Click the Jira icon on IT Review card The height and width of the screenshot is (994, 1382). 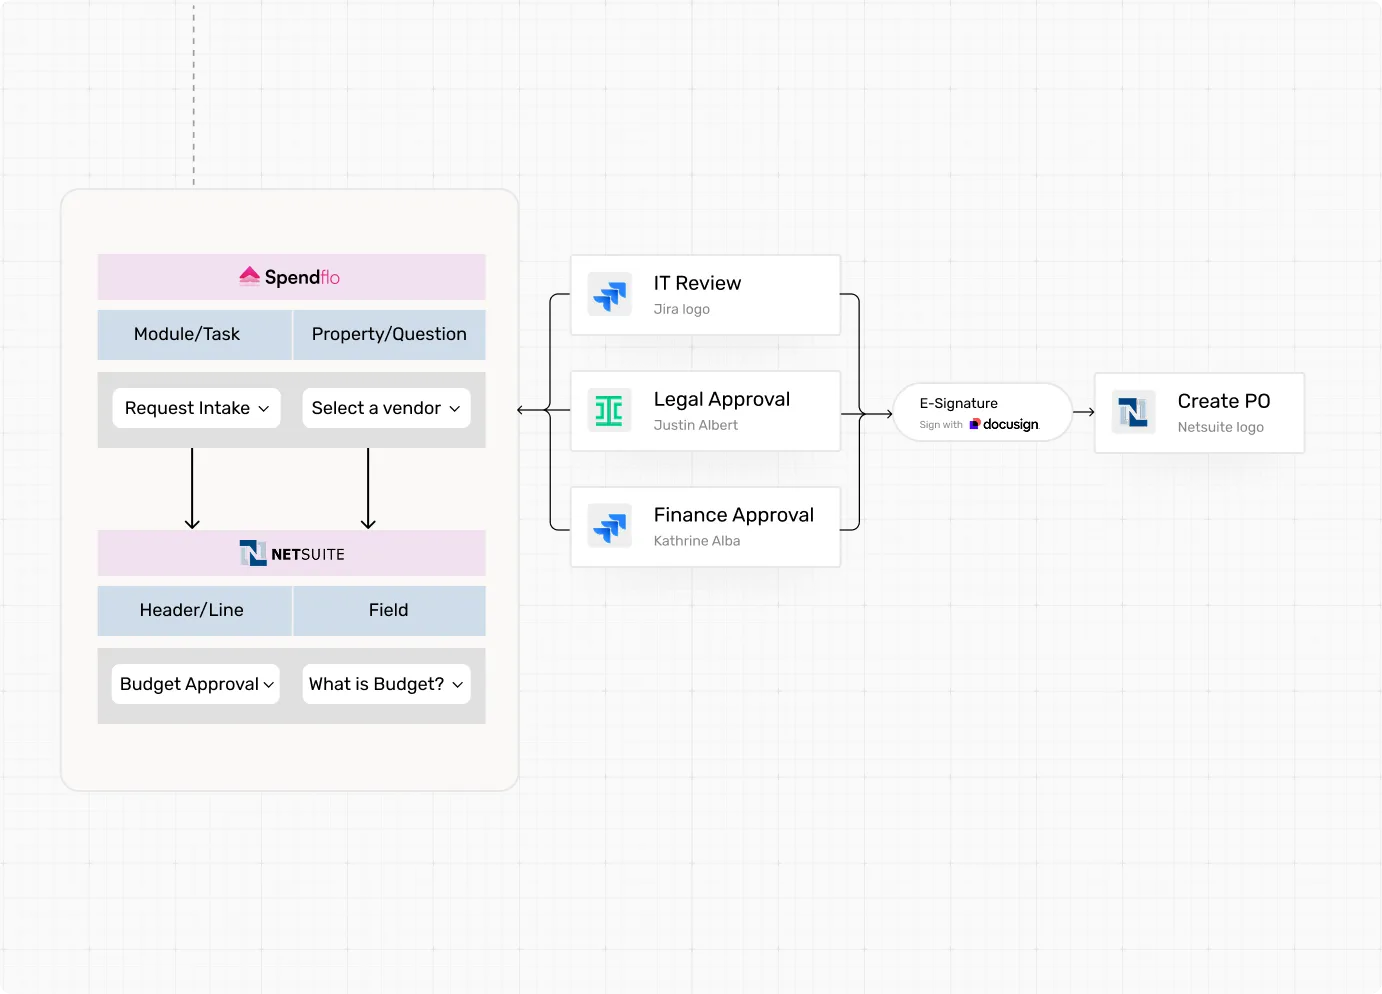click(x=609, y=295)
